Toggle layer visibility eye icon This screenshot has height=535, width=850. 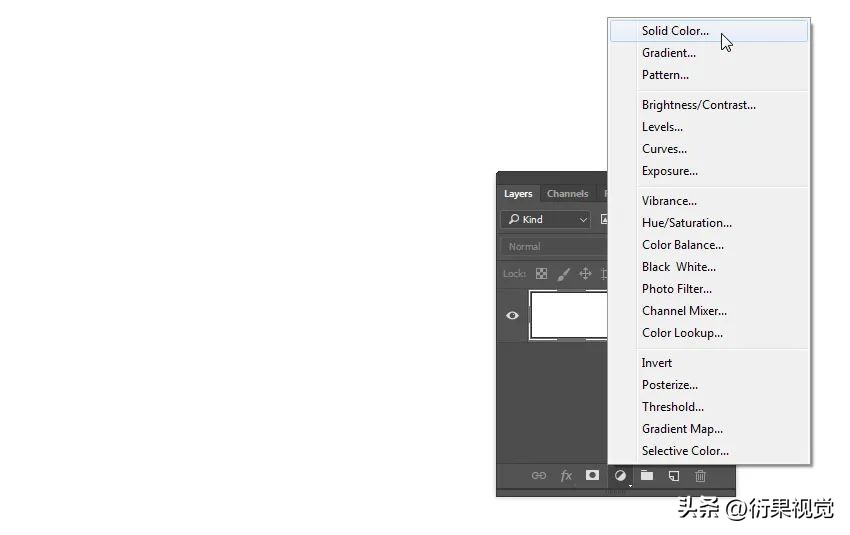tap(512, 315)
